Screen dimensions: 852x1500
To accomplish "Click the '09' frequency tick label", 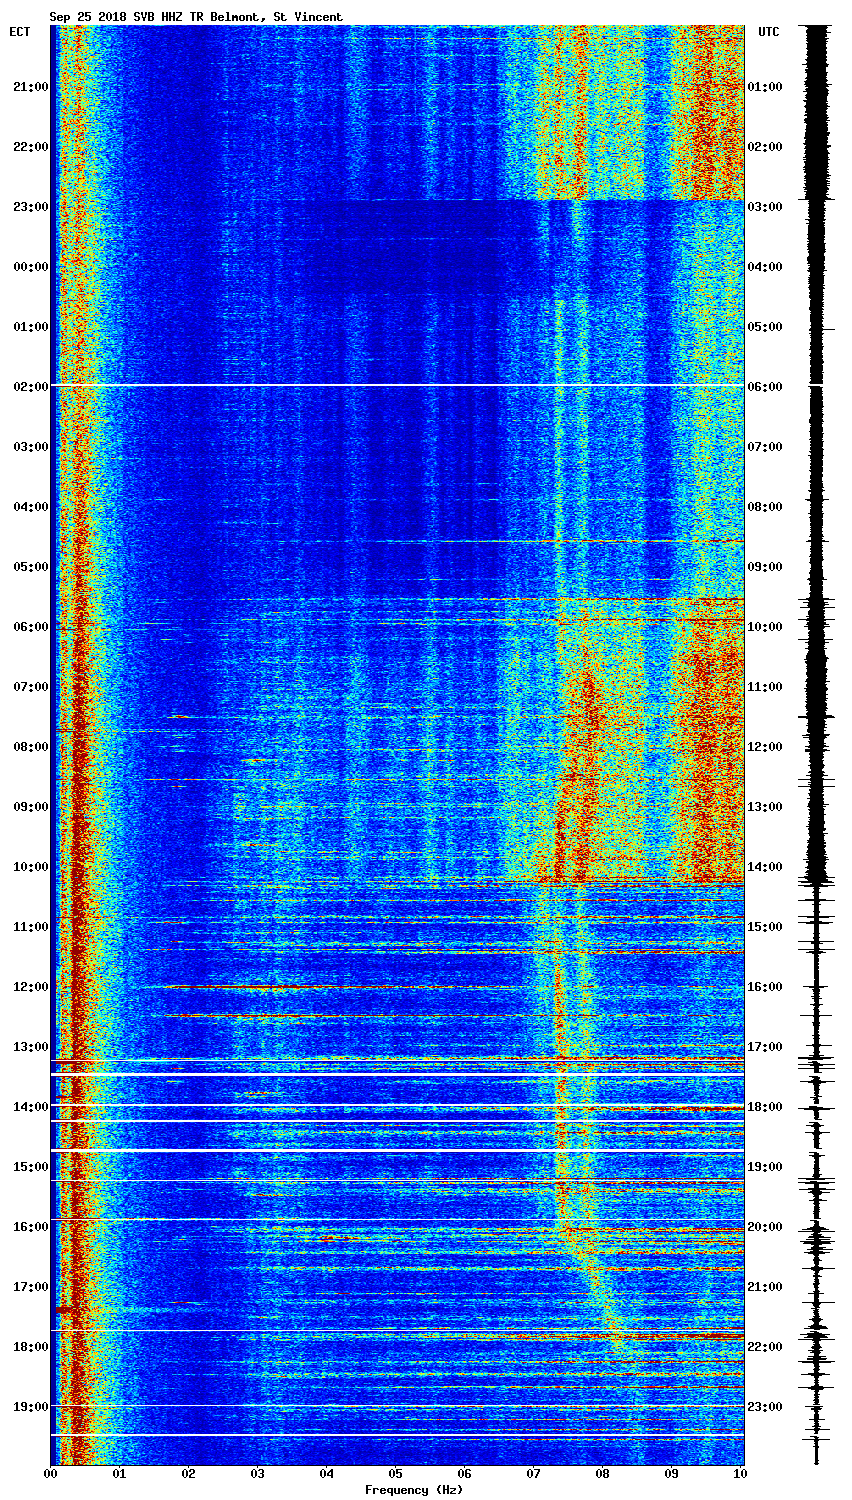I will click(672, 1474).
